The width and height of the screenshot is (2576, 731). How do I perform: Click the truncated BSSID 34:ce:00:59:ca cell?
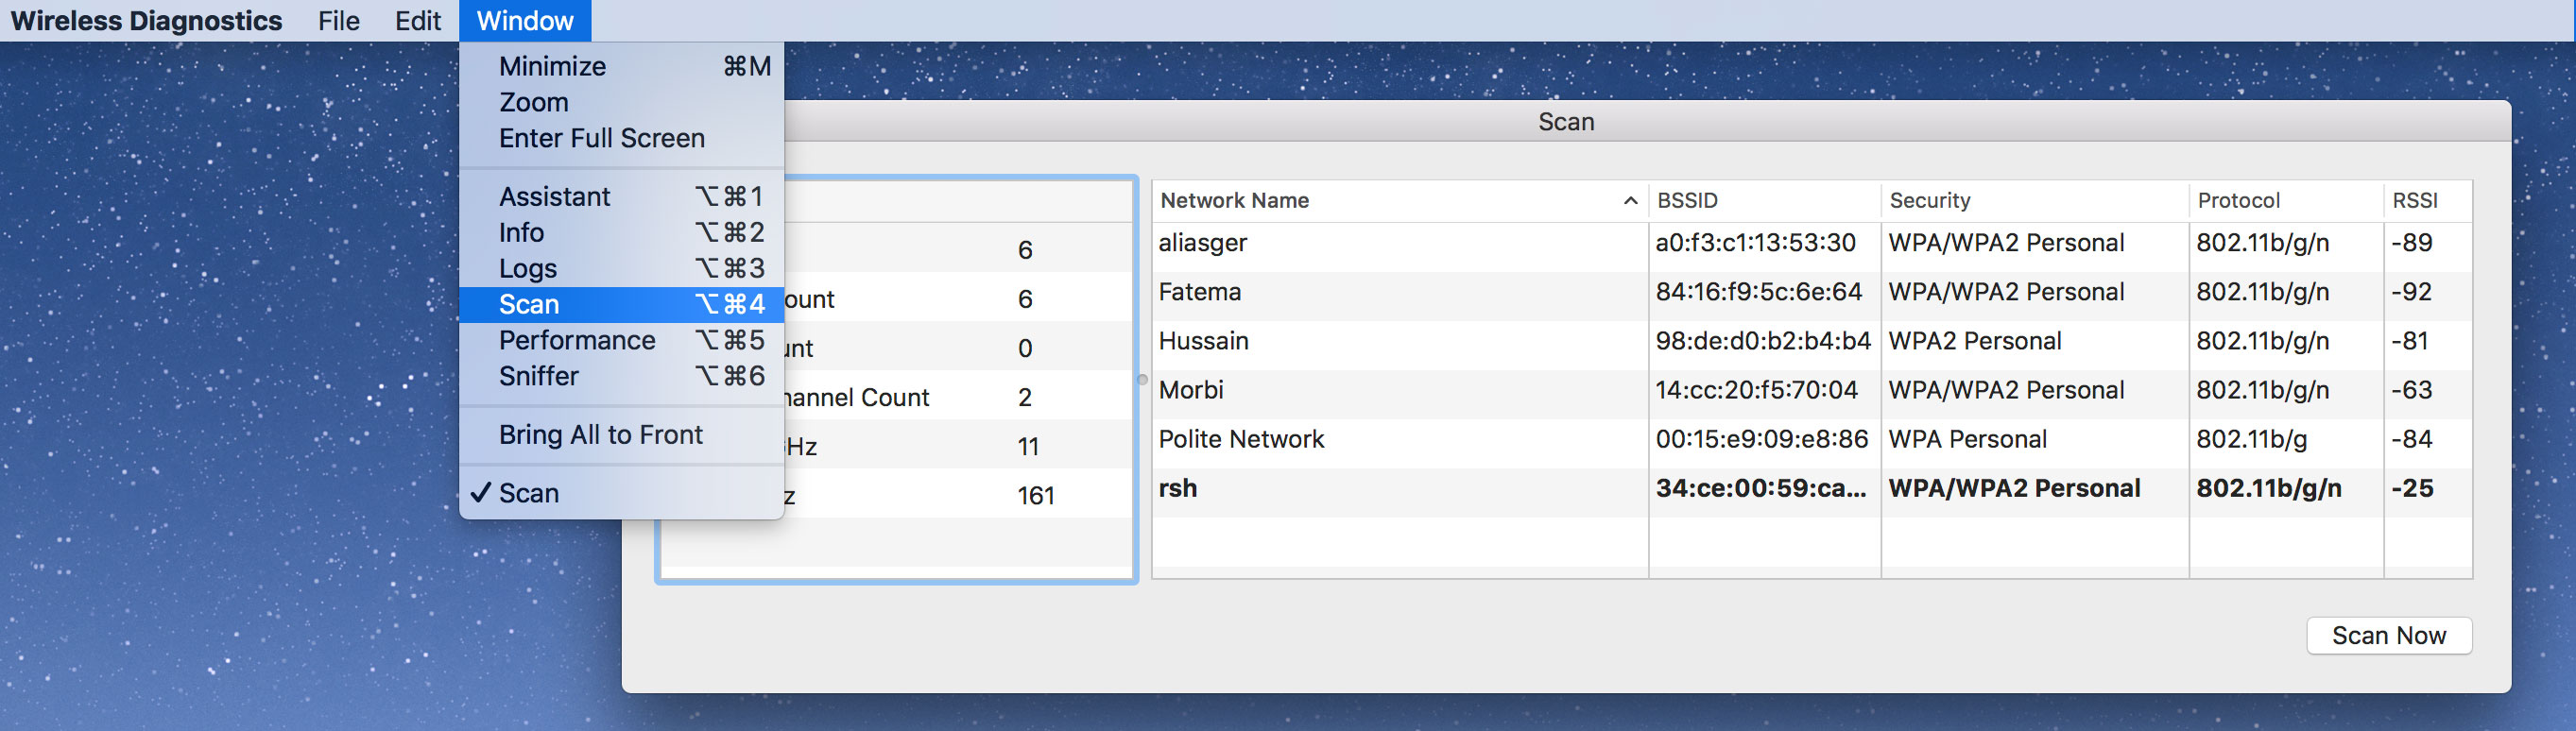(1760, 488)
